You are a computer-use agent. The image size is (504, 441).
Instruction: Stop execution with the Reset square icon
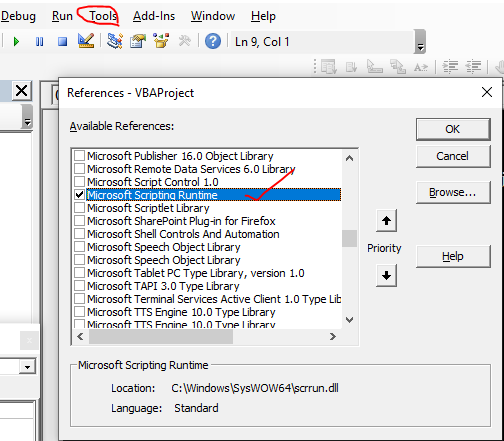[x=62, y=42]
